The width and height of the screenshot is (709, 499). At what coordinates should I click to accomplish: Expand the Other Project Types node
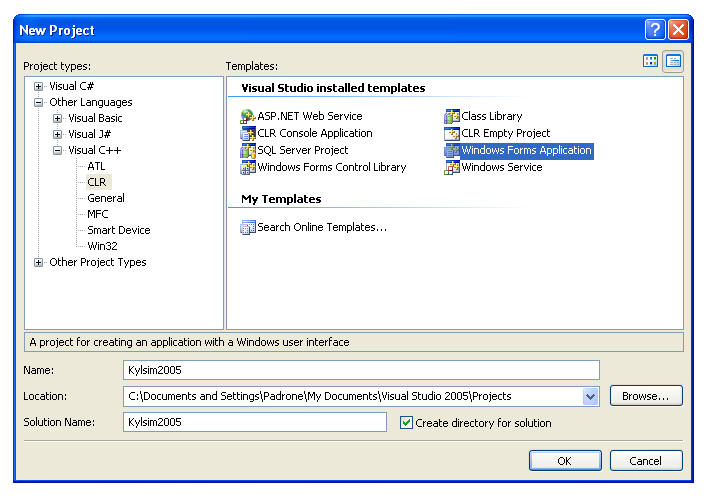click(x=39, y=263)
